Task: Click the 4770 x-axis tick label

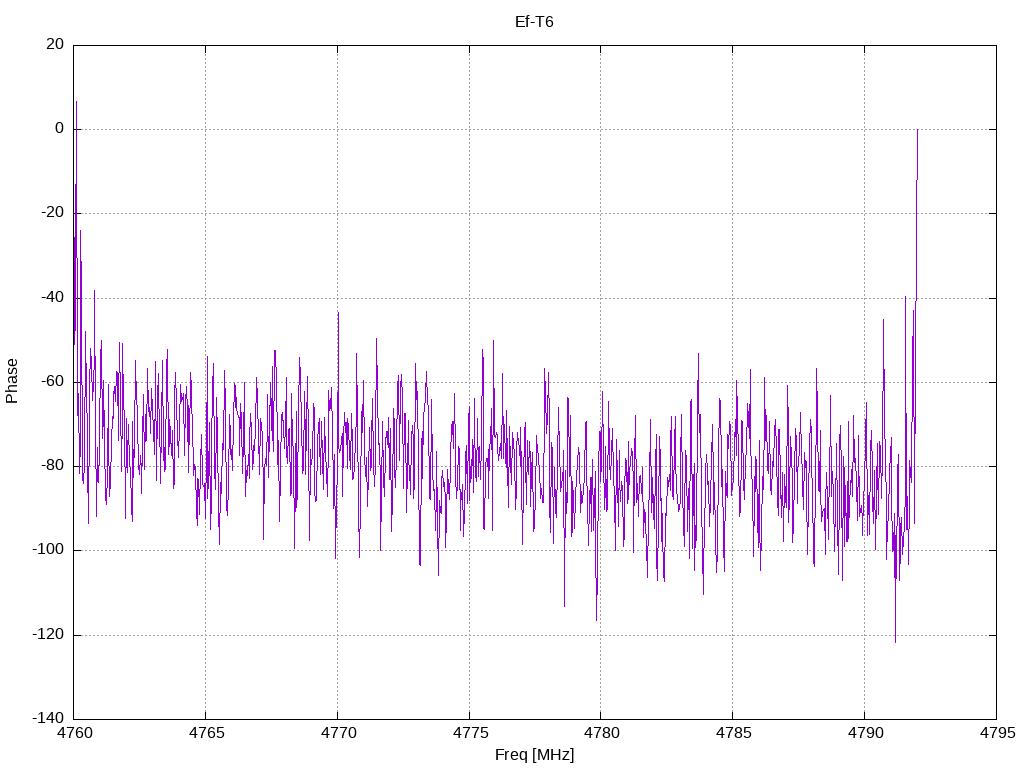Action: pos(337,733)
